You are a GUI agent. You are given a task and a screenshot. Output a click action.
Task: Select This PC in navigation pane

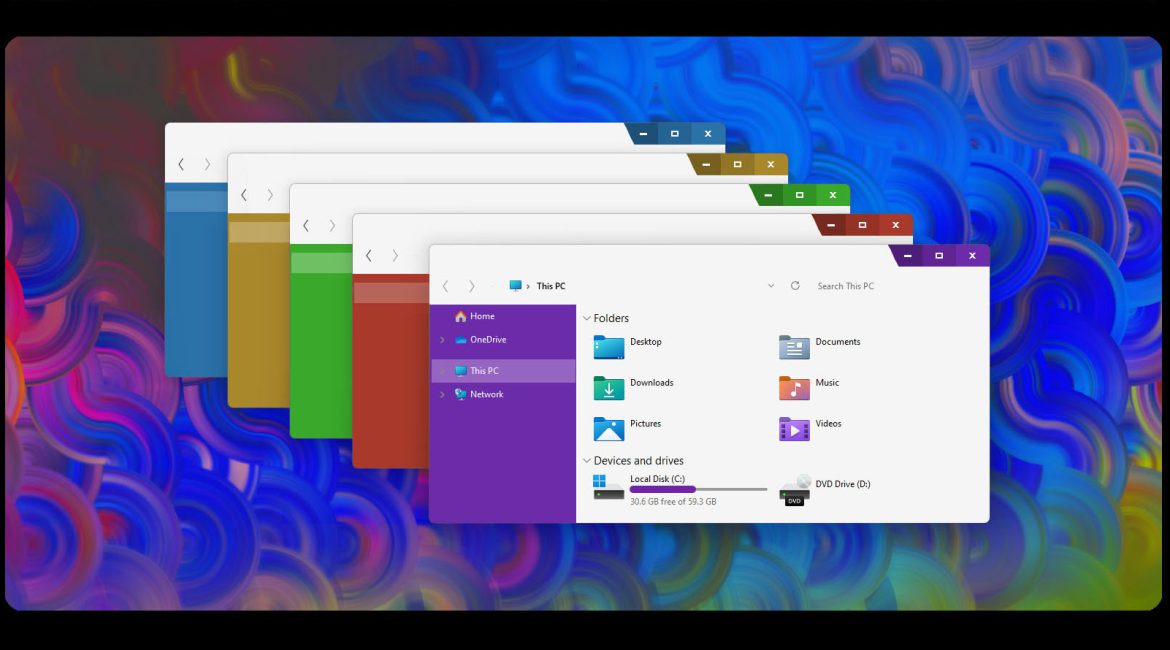point(504,371)
